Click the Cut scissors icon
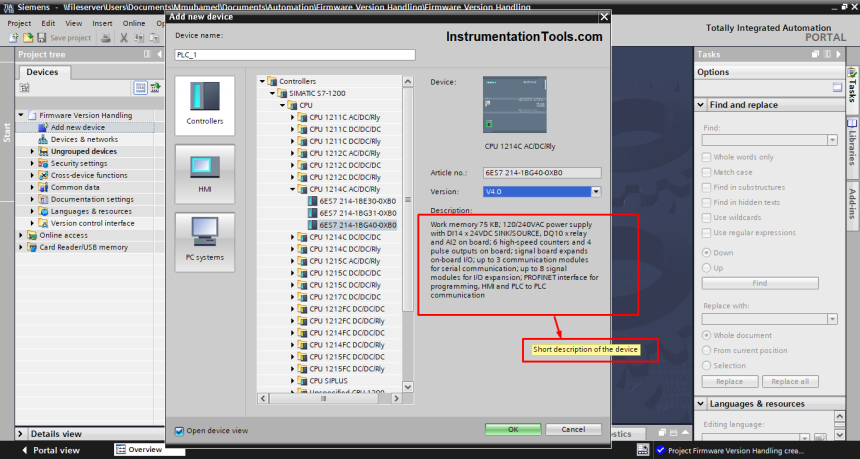The height and width of the screenshot is (459, 860). coord(124,38)
